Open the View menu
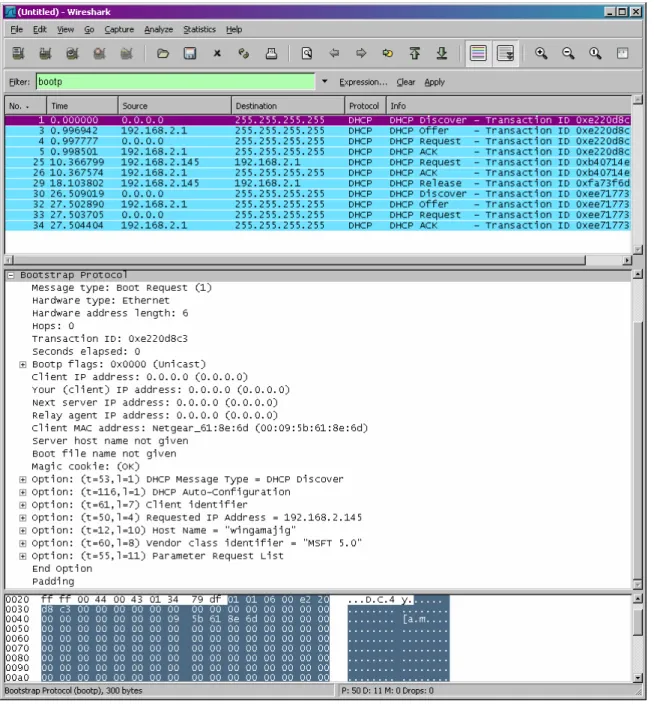 point(66,30)
